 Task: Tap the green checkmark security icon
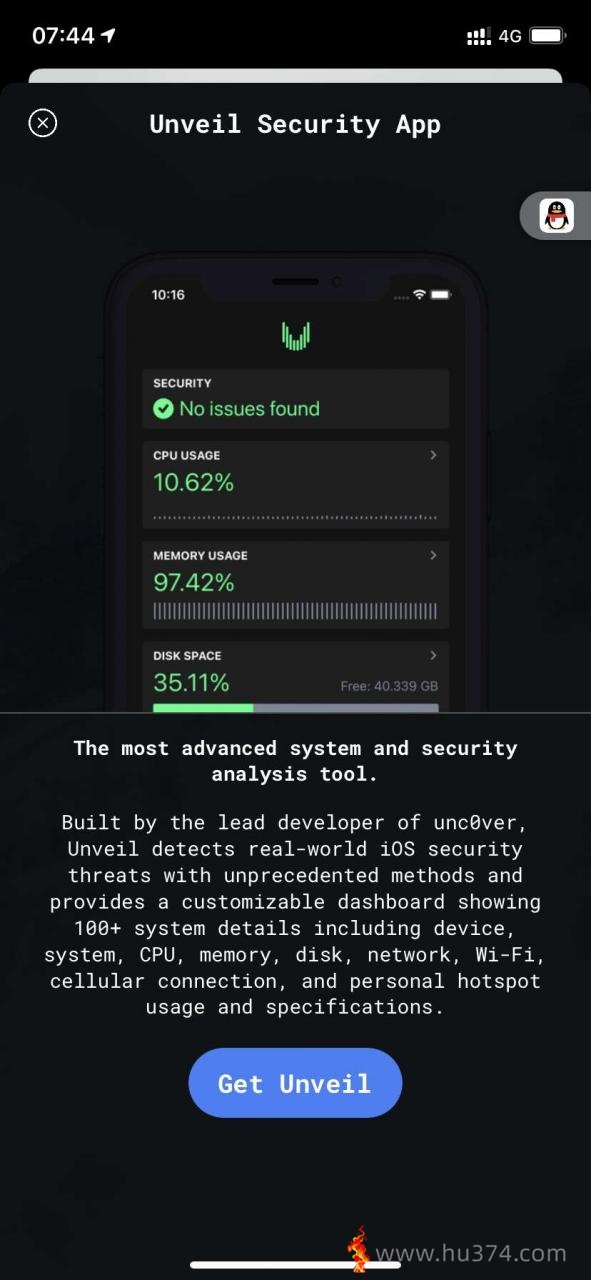pyautogui.click(x=163, y=408)
